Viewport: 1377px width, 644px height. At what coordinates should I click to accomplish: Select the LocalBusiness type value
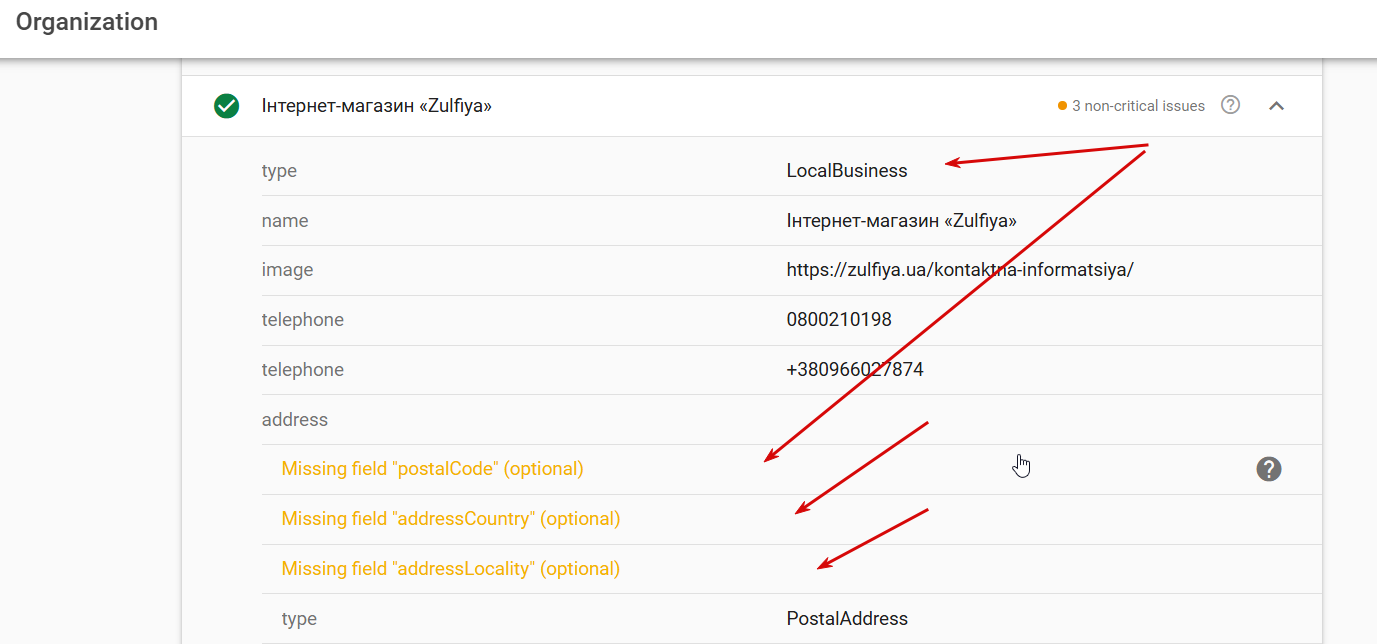pyautogui.click(x=847, y=171)
